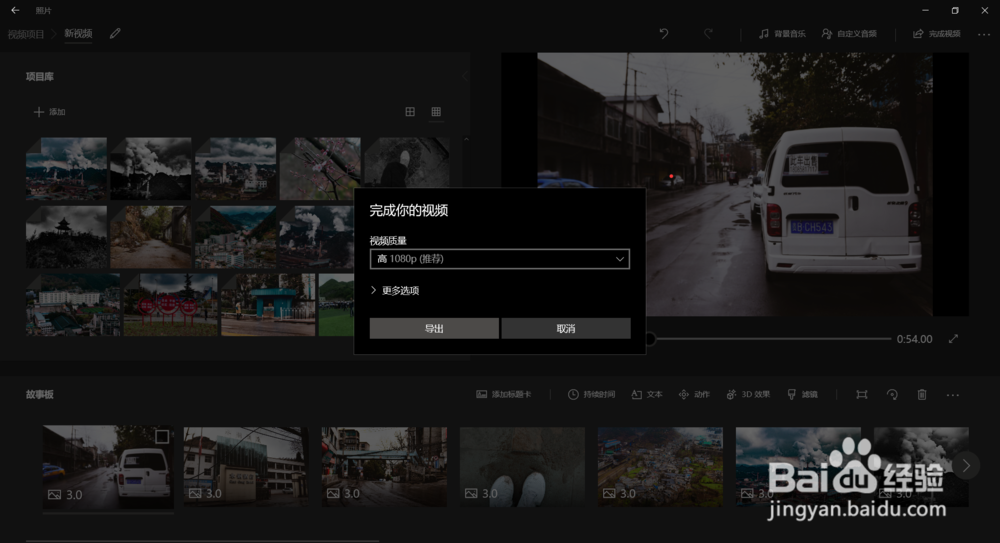Open 3D 效果 effects tool
Screen dimensions: 1000x543
pyautogui.click(x=748, y=394)
